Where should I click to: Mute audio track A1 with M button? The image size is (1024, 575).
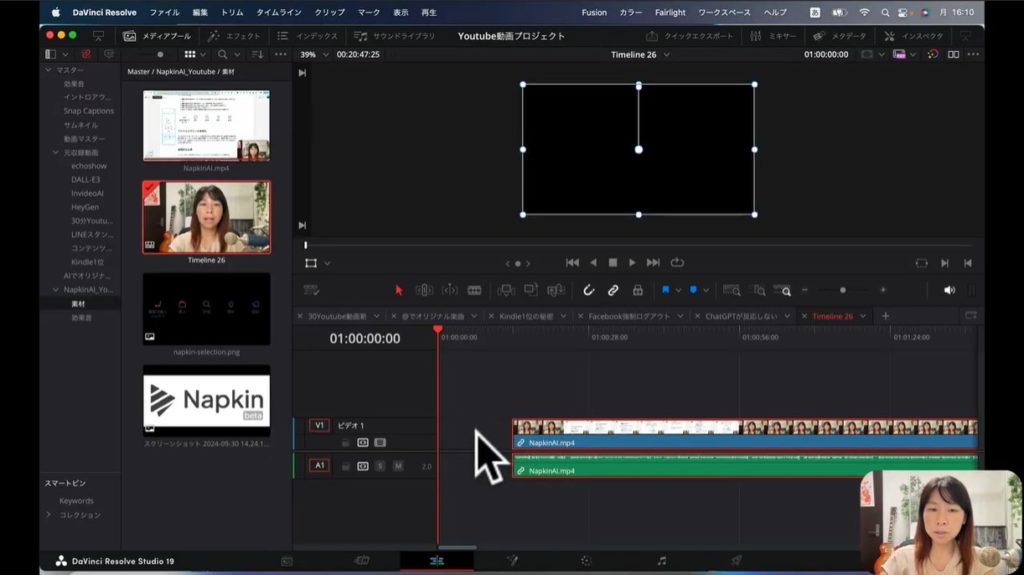(x=397, y=466)
